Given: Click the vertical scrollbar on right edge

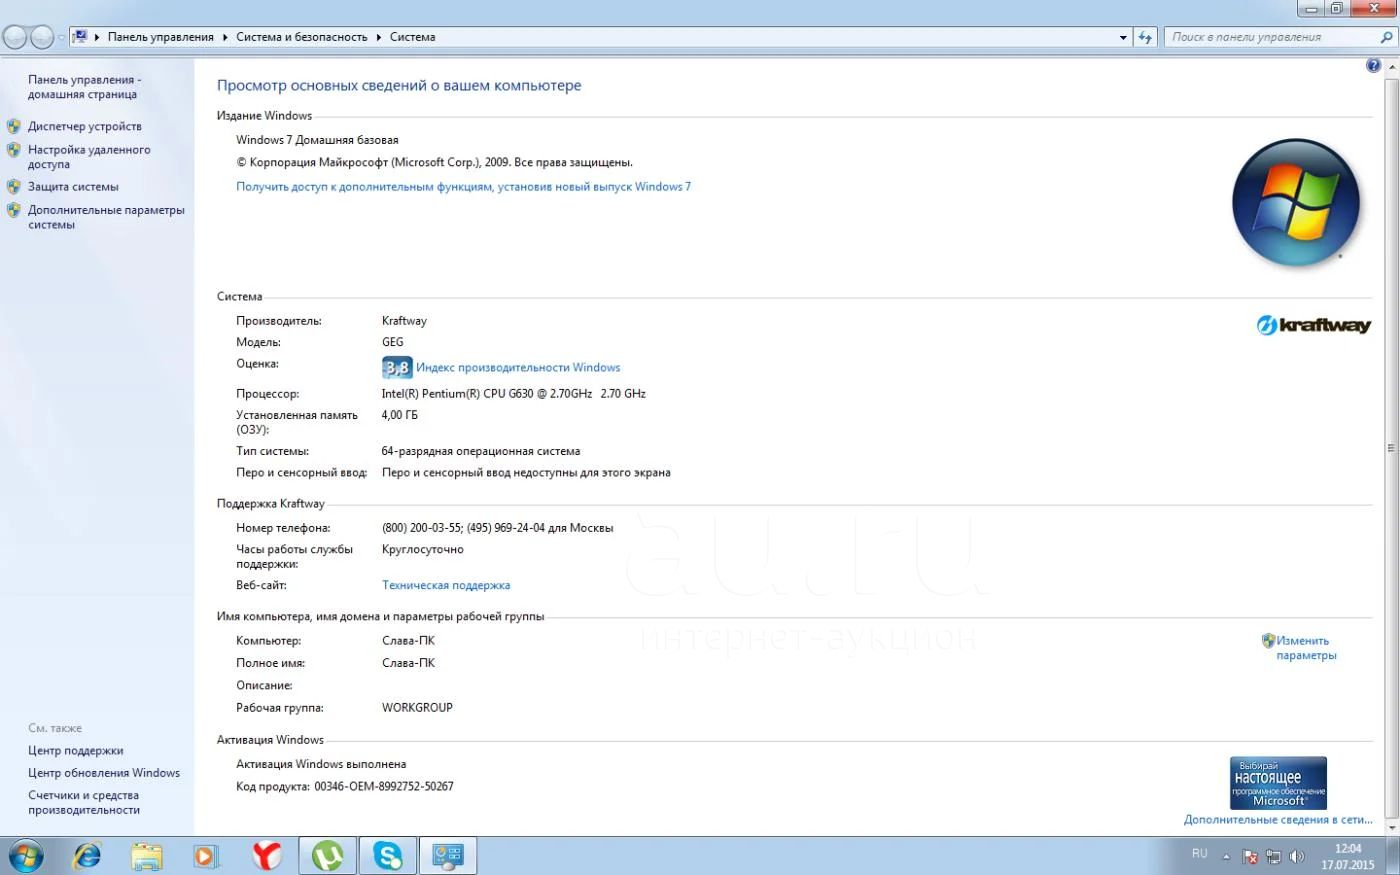Looking at the screenshot, I should [1391, 448].
